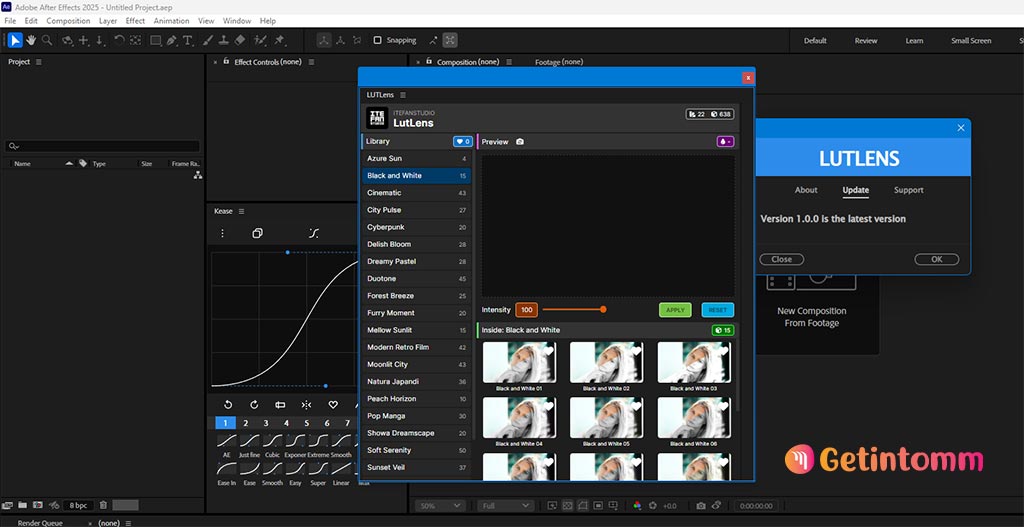Screen dimensions: 1024x527
Task: Open the Project panel menu
Action: click(39, 62)
